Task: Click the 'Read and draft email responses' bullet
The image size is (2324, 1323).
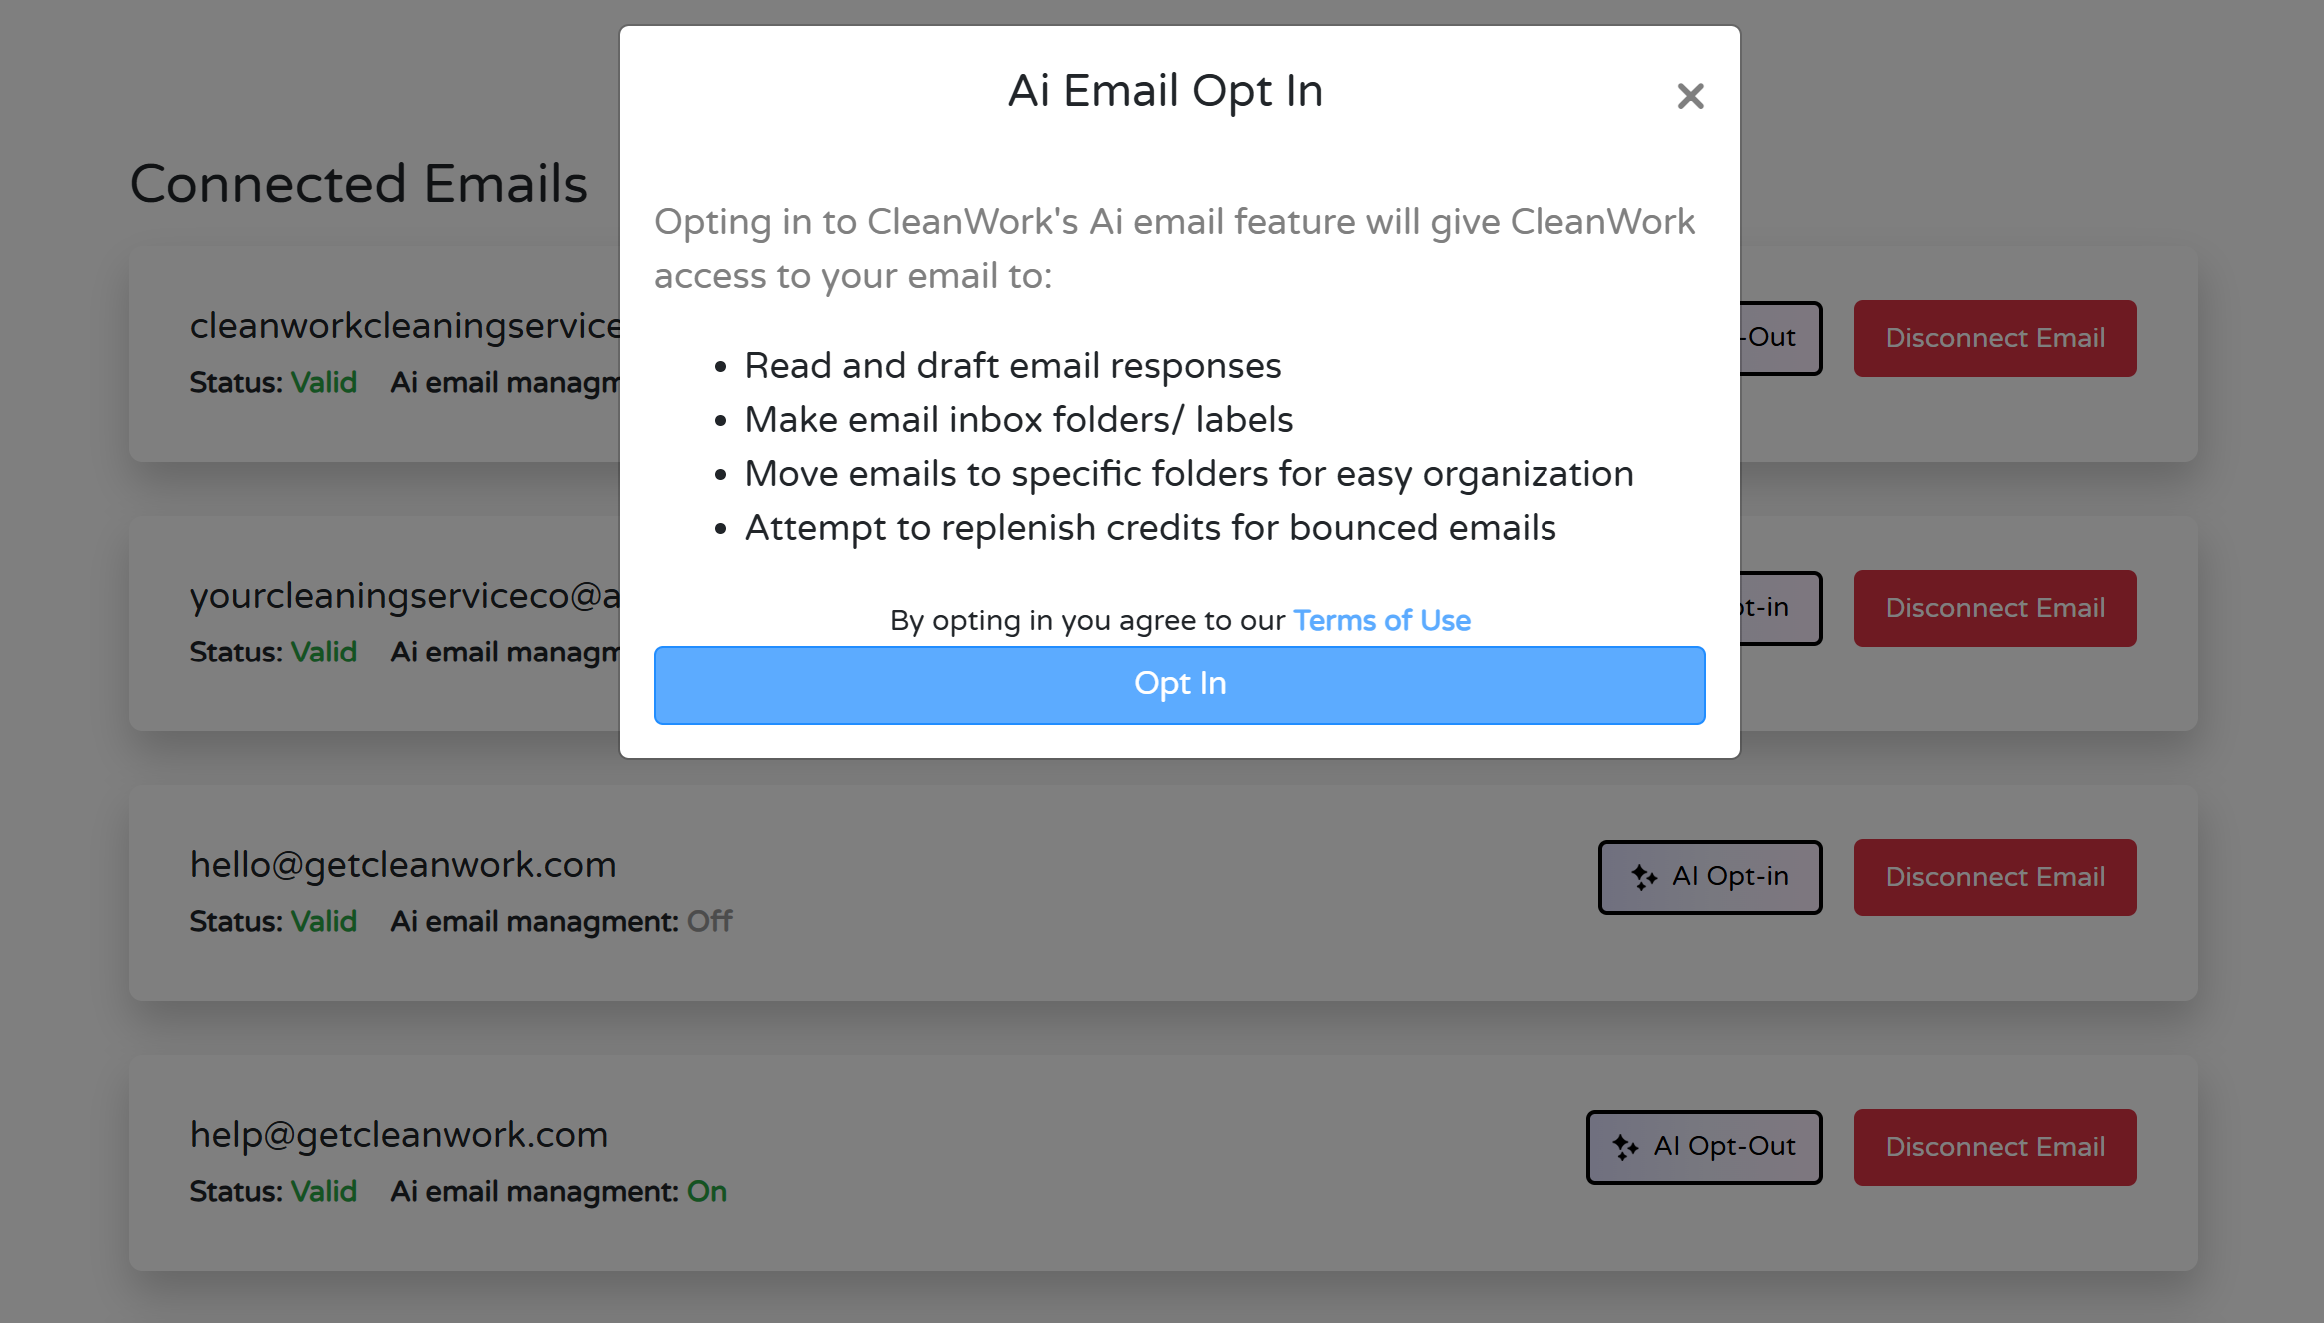Action: click(1012, 366)
